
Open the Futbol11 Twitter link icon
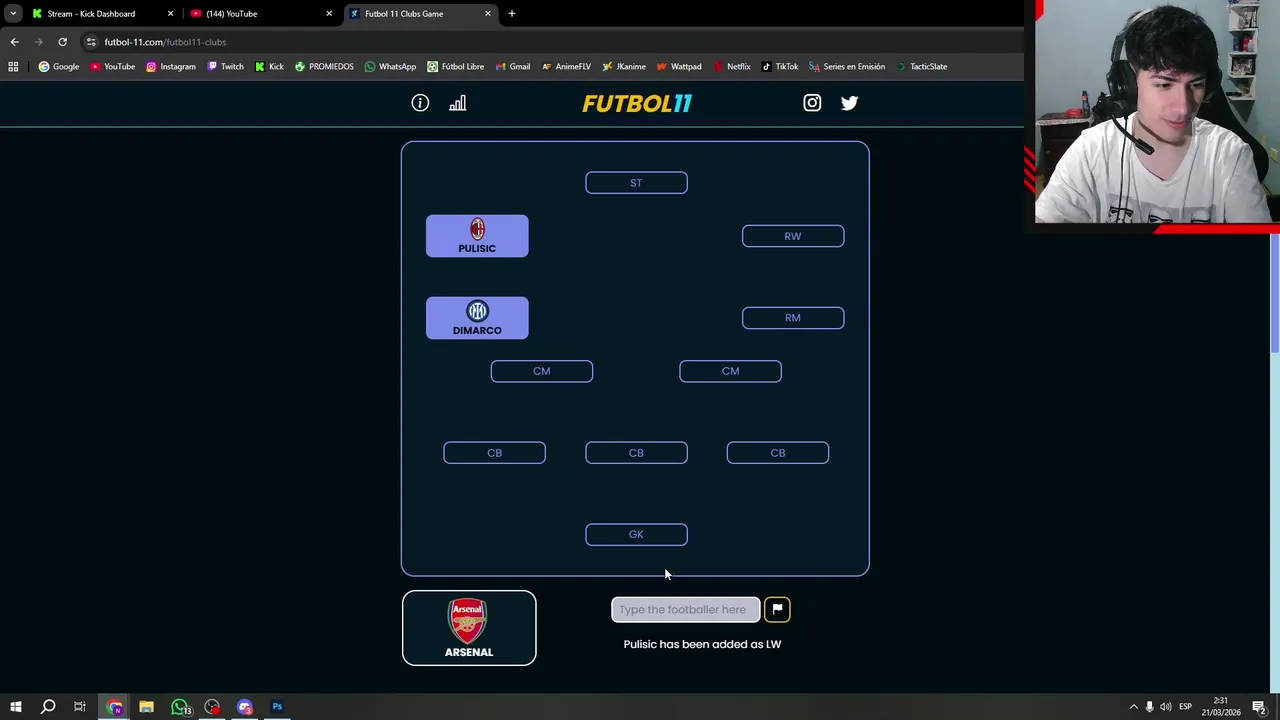[849, 103]
